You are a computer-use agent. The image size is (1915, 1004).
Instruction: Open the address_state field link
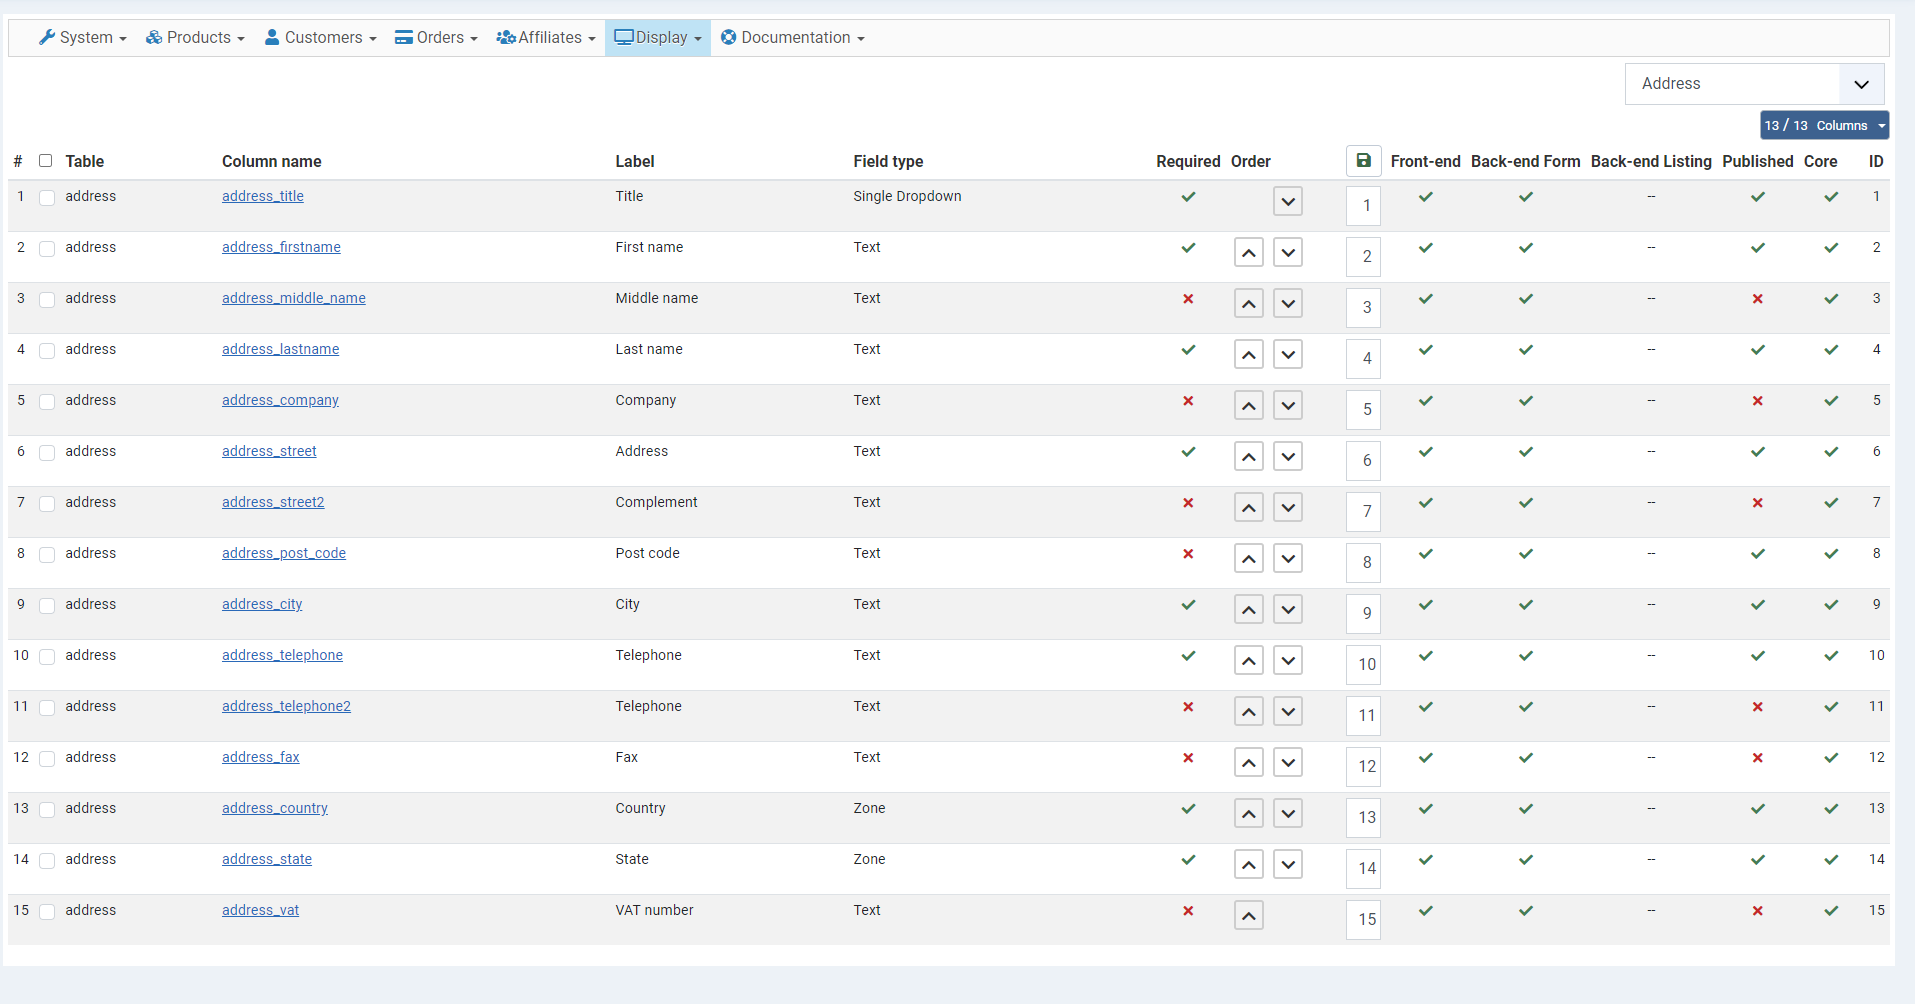coord(267,859)
